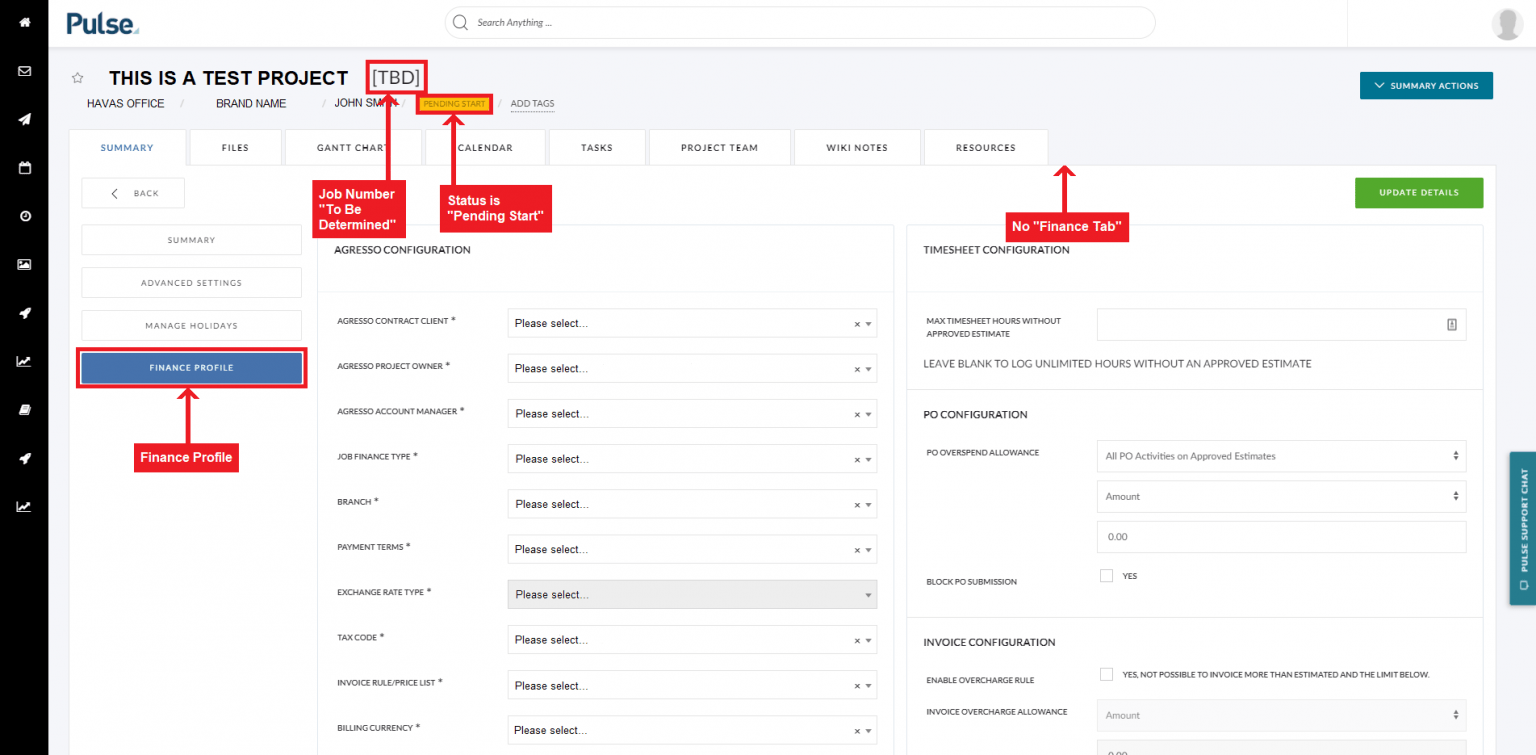
Task: Open the mail envelope icon in the sidebar
Action: coord(23,70)
